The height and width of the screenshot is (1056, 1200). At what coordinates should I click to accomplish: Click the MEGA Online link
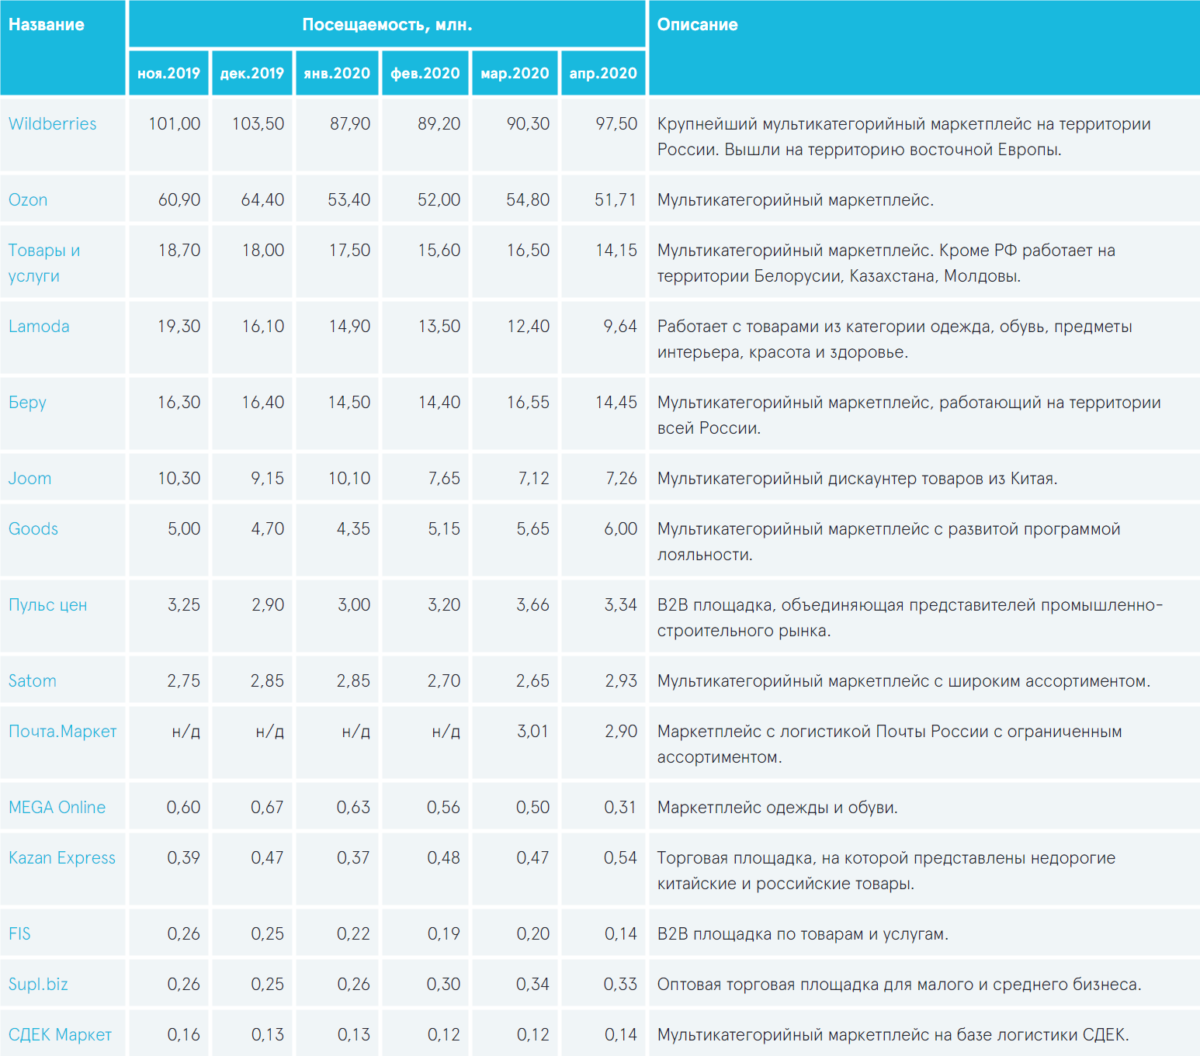[57, 807]
